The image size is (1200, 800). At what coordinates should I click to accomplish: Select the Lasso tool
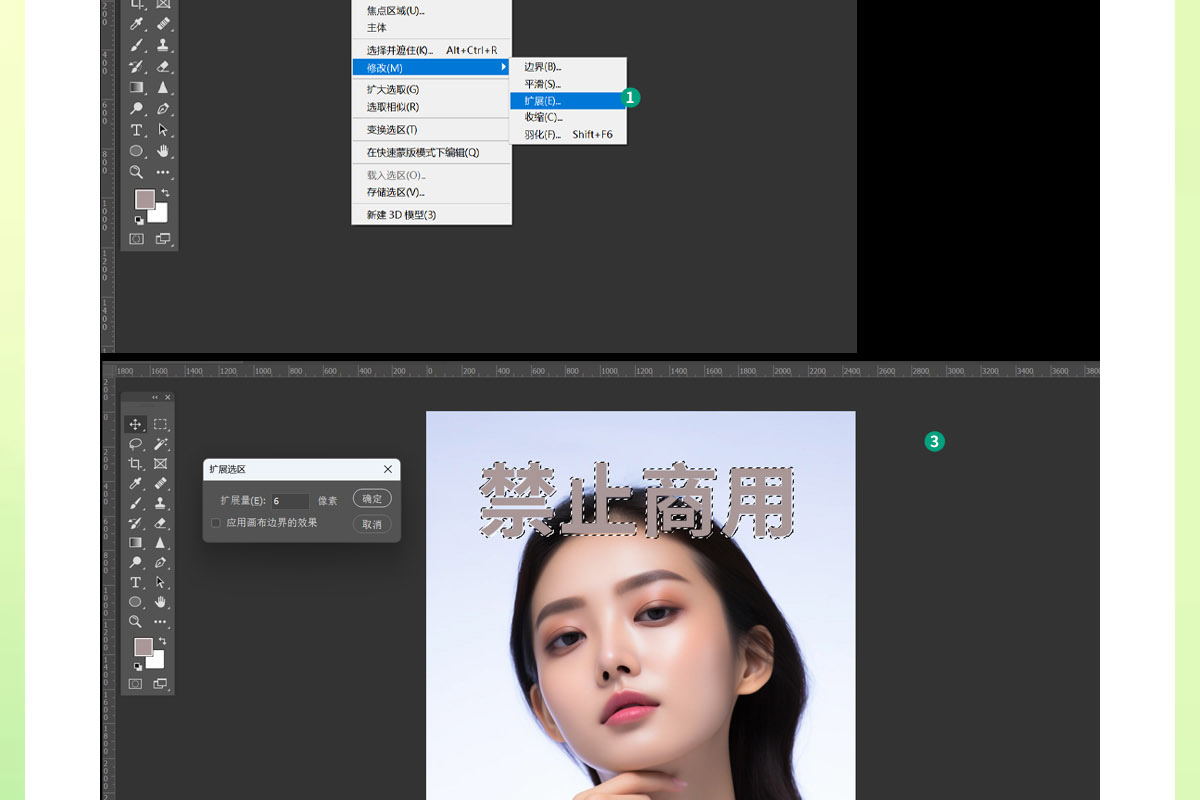[x=135, y=444]
